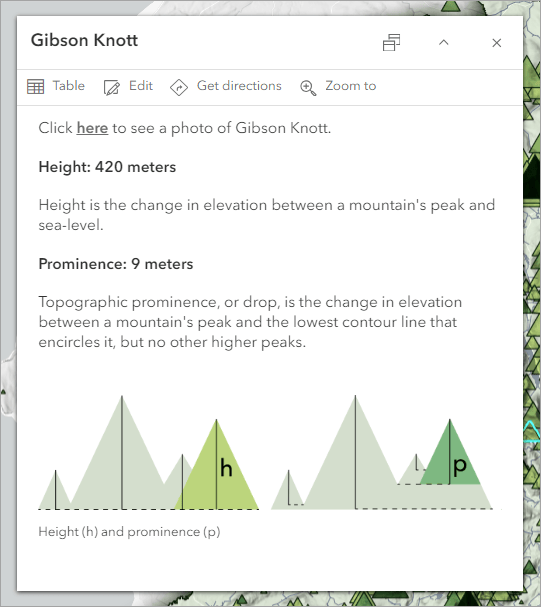Viewport: 541px width, 607px height.
Task: Follow the 'here' photo link
Action: 92,128
